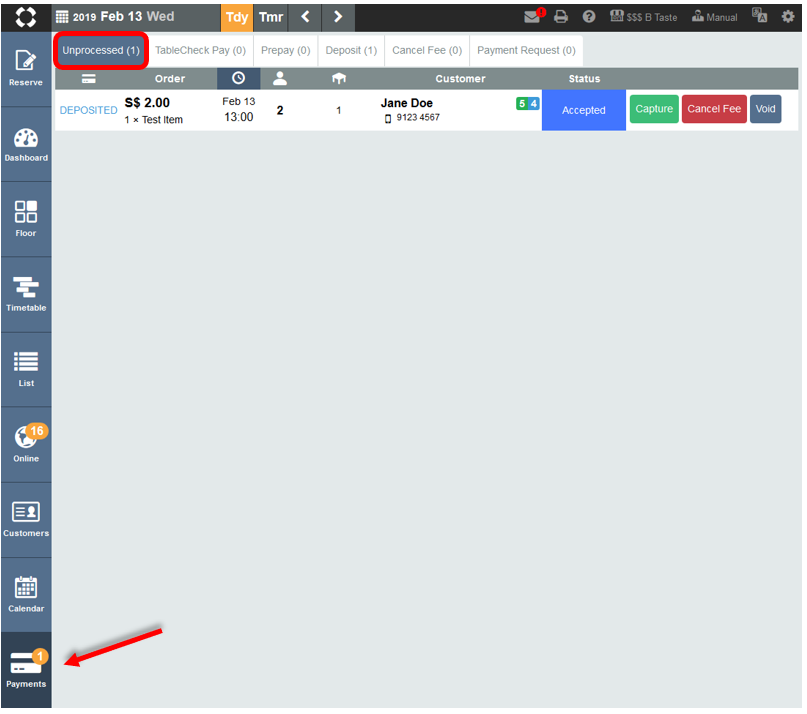Click the printer icon
This screenshot has width=807, height=714.
tap(561, 16)
